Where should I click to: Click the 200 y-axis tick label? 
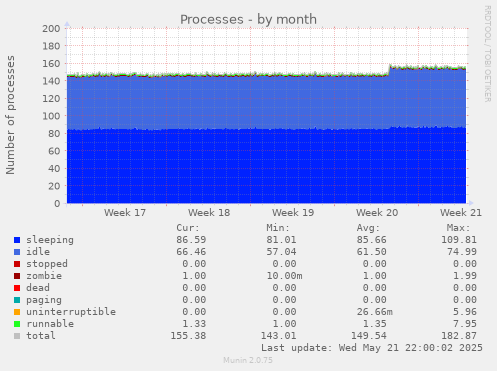51,29
